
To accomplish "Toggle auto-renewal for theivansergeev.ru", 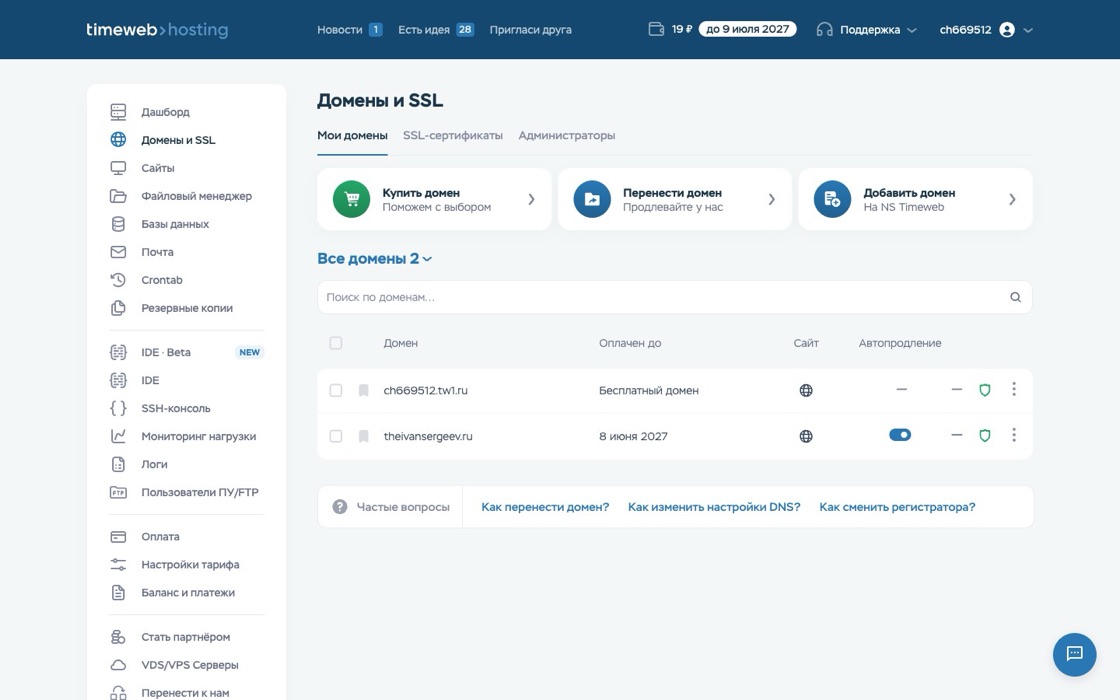I will click(900, 435).
